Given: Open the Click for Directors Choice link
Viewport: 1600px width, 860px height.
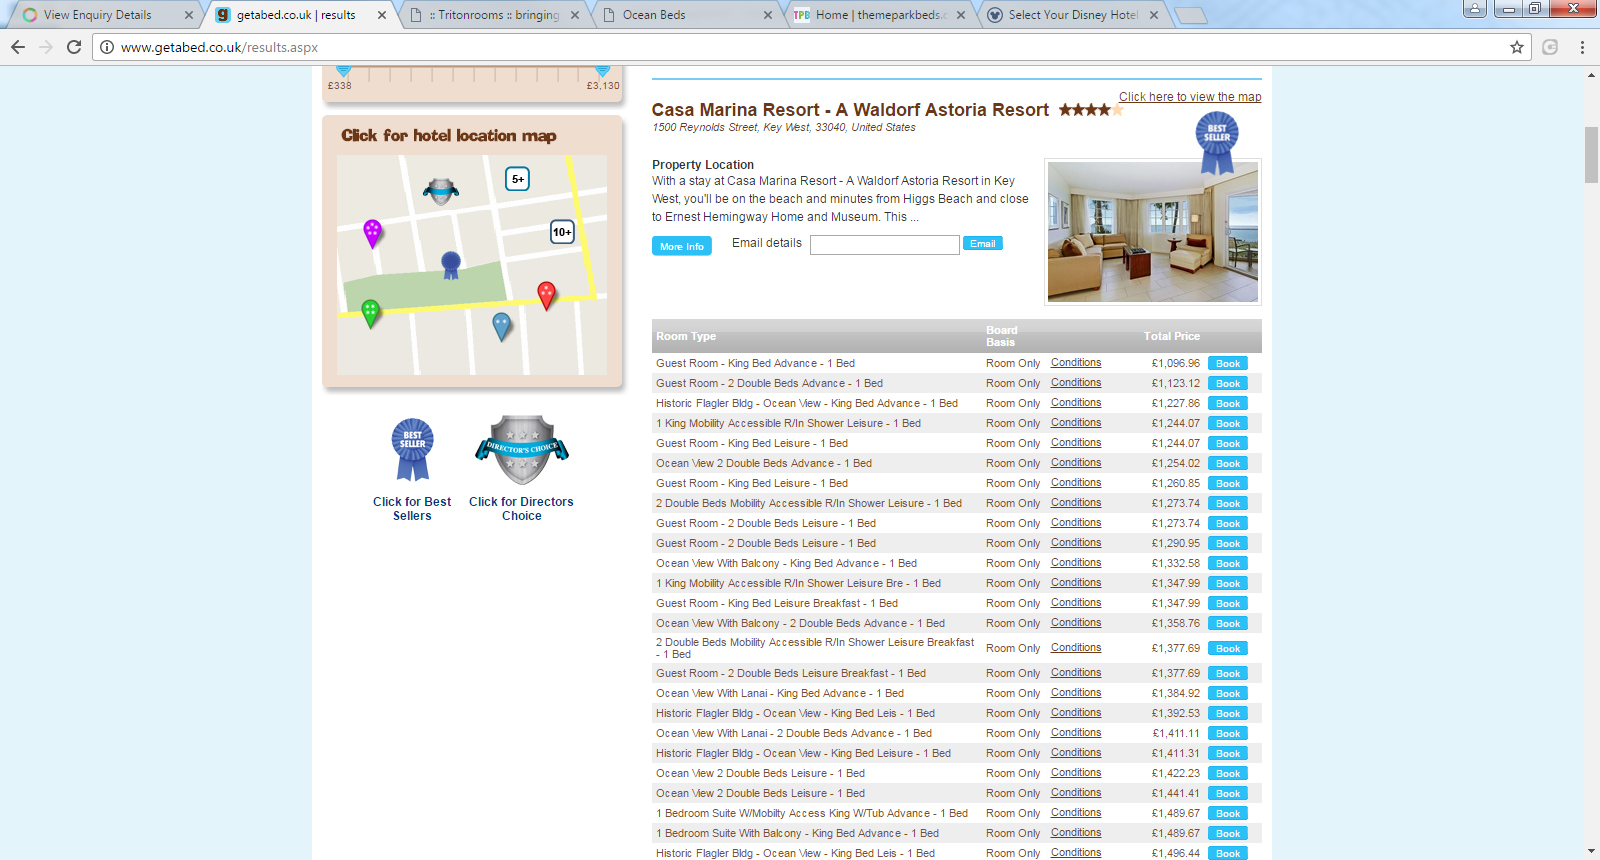Looking at the screenshot, I should pos(522,509).
